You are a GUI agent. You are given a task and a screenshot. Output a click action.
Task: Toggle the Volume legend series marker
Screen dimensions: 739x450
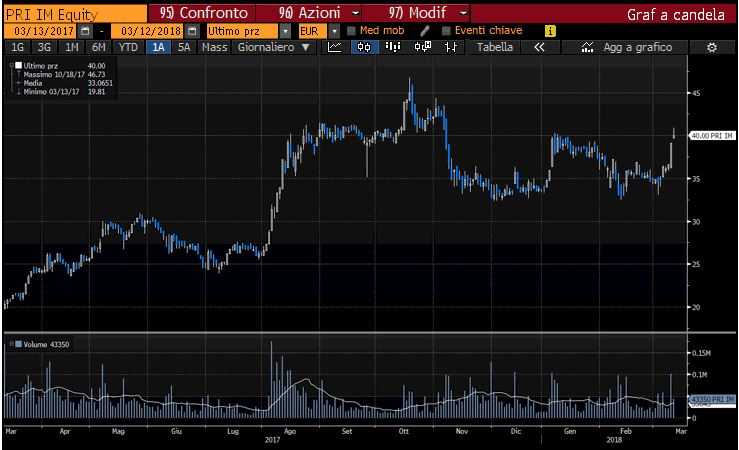tap(18, 344)
